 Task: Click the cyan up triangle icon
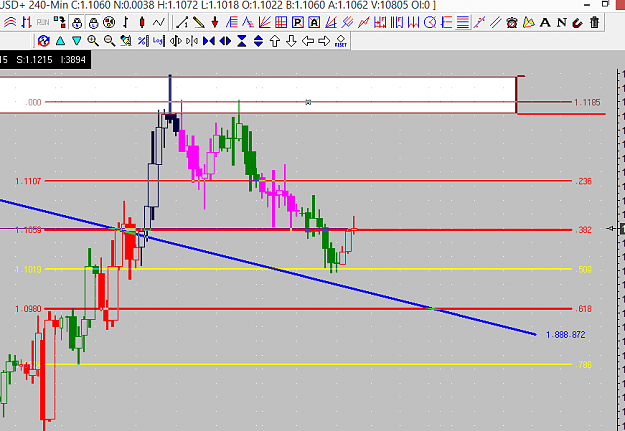click(x=60, y=41)
